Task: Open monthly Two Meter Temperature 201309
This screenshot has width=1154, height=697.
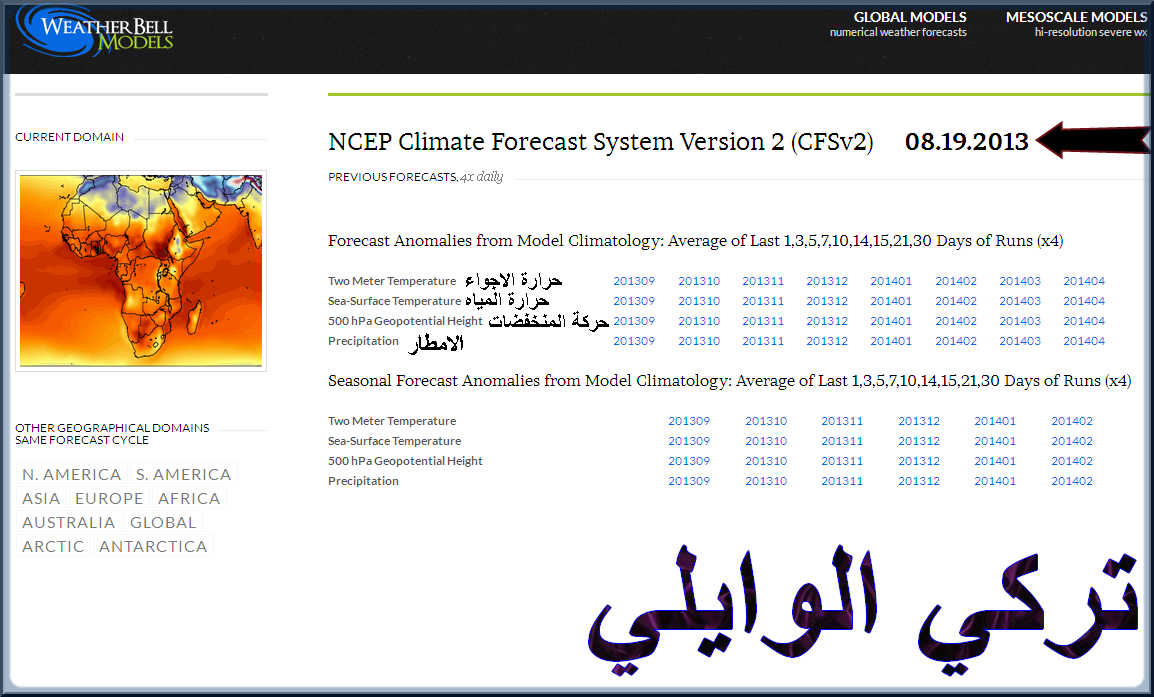Action: tap(634, 281)
